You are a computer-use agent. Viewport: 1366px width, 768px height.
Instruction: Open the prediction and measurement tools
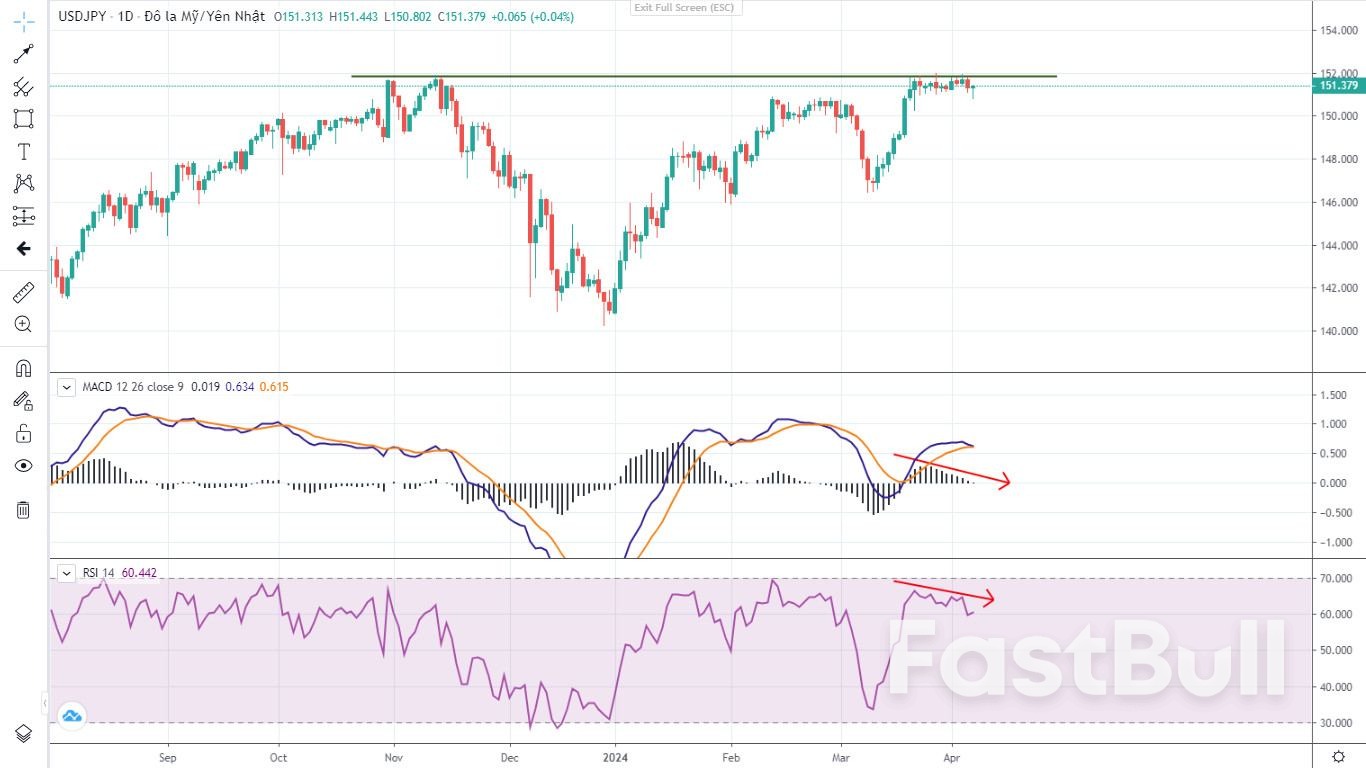pos(23,216)
